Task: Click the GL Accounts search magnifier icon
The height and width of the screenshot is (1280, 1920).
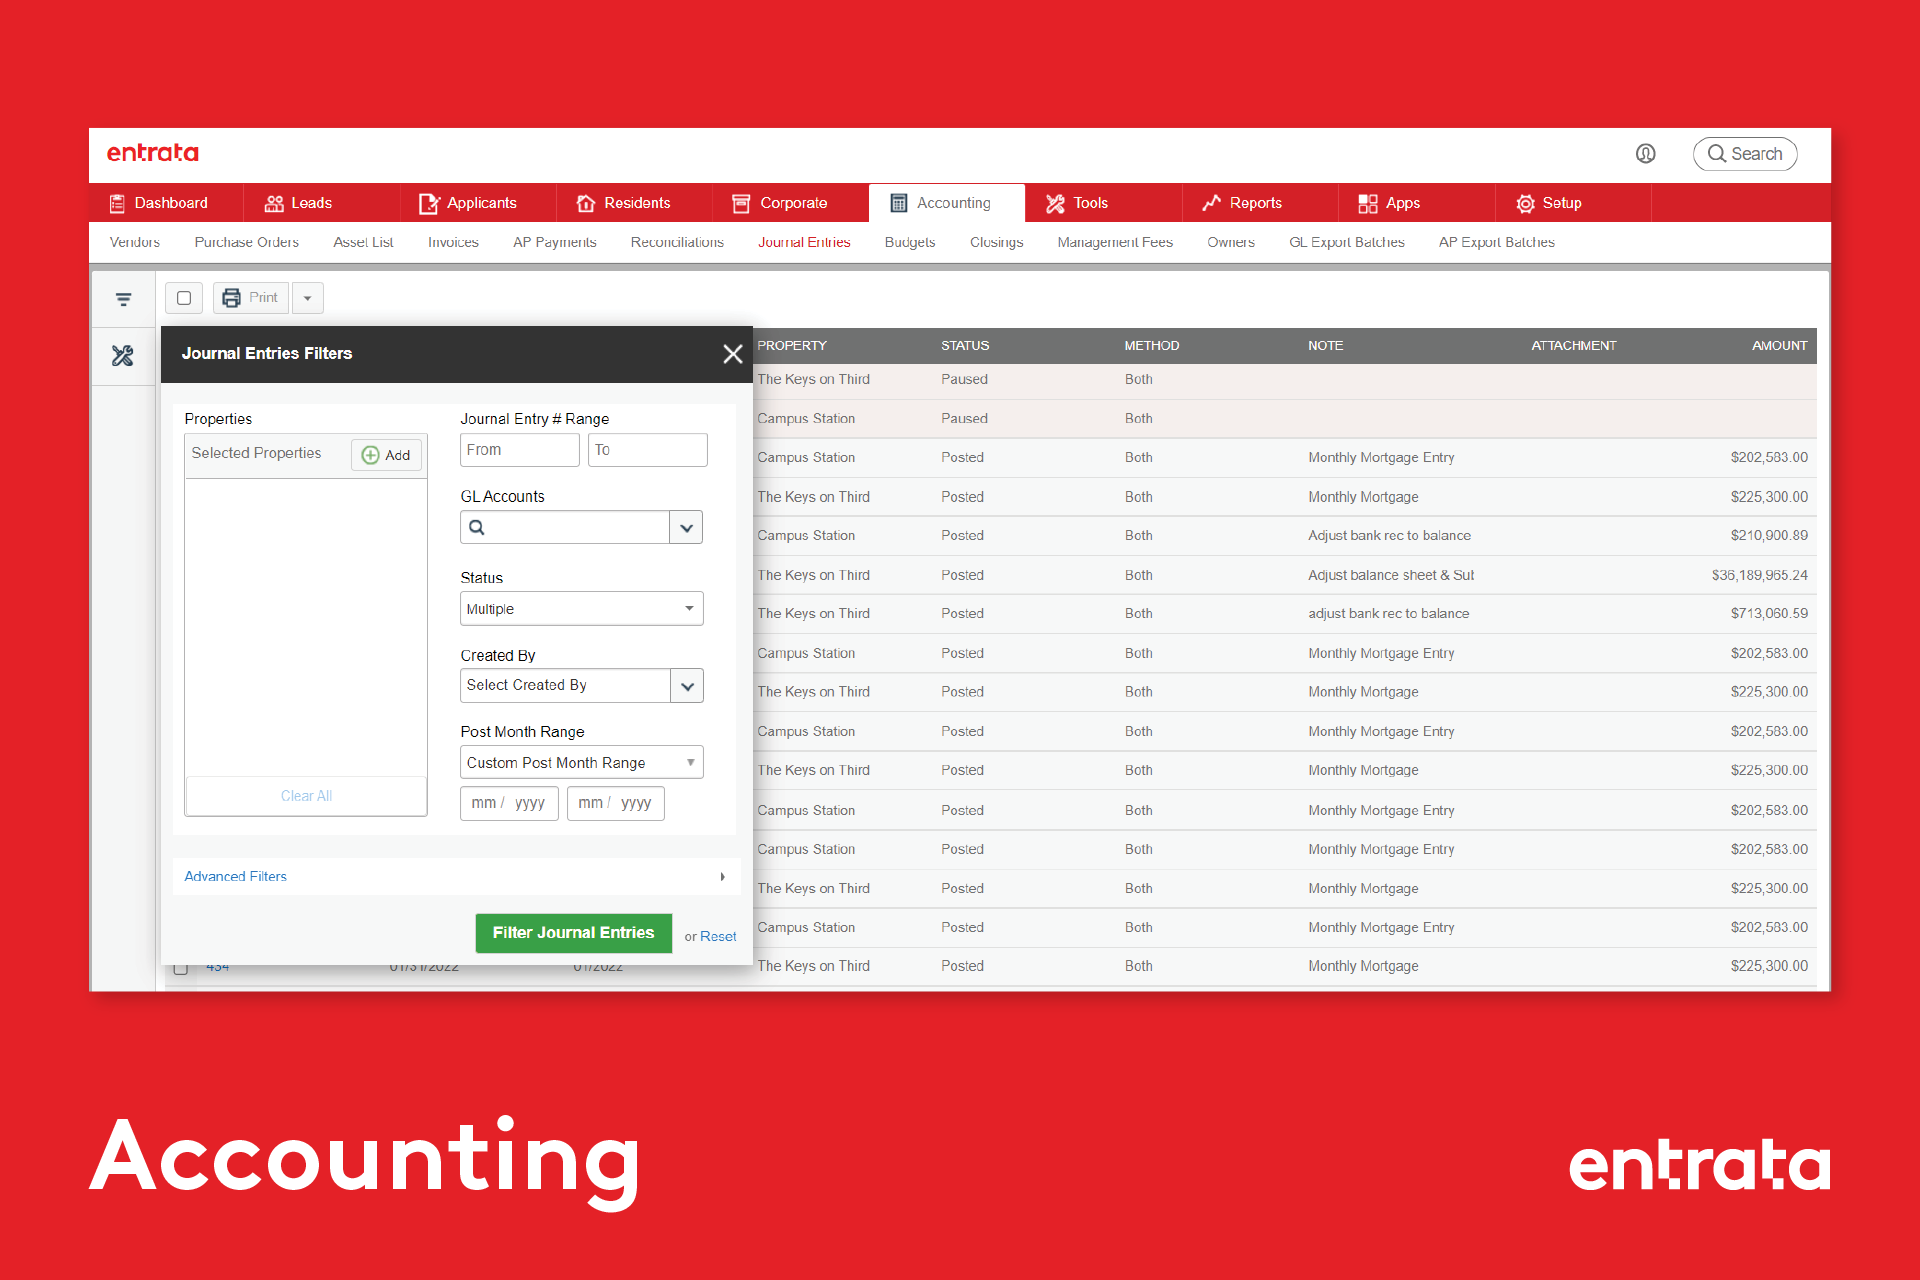Action: point(477,527)
